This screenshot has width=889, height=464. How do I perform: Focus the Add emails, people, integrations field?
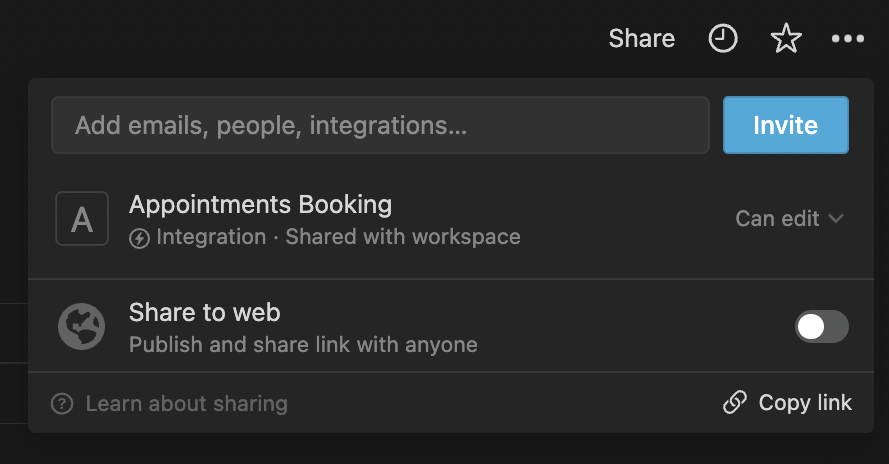coord(380,125)
